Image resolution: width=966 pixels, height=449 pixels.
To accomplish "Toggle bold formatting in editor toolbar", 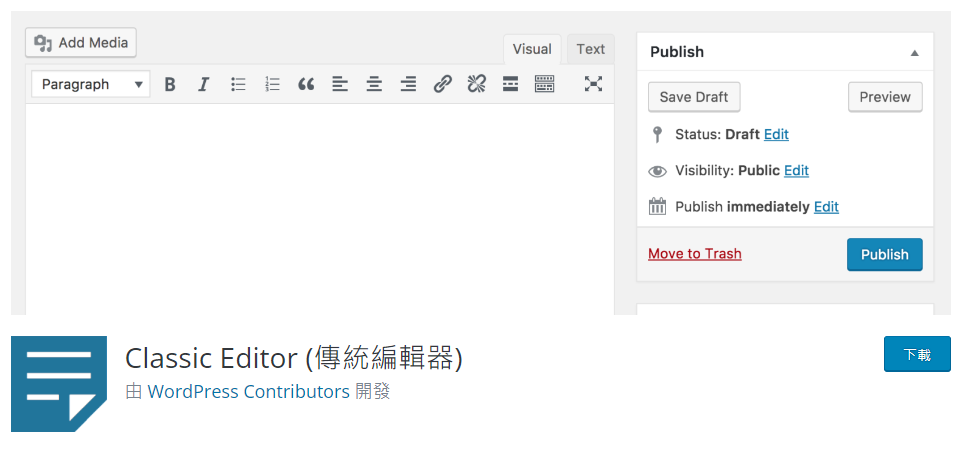I will tap(170, 84).
